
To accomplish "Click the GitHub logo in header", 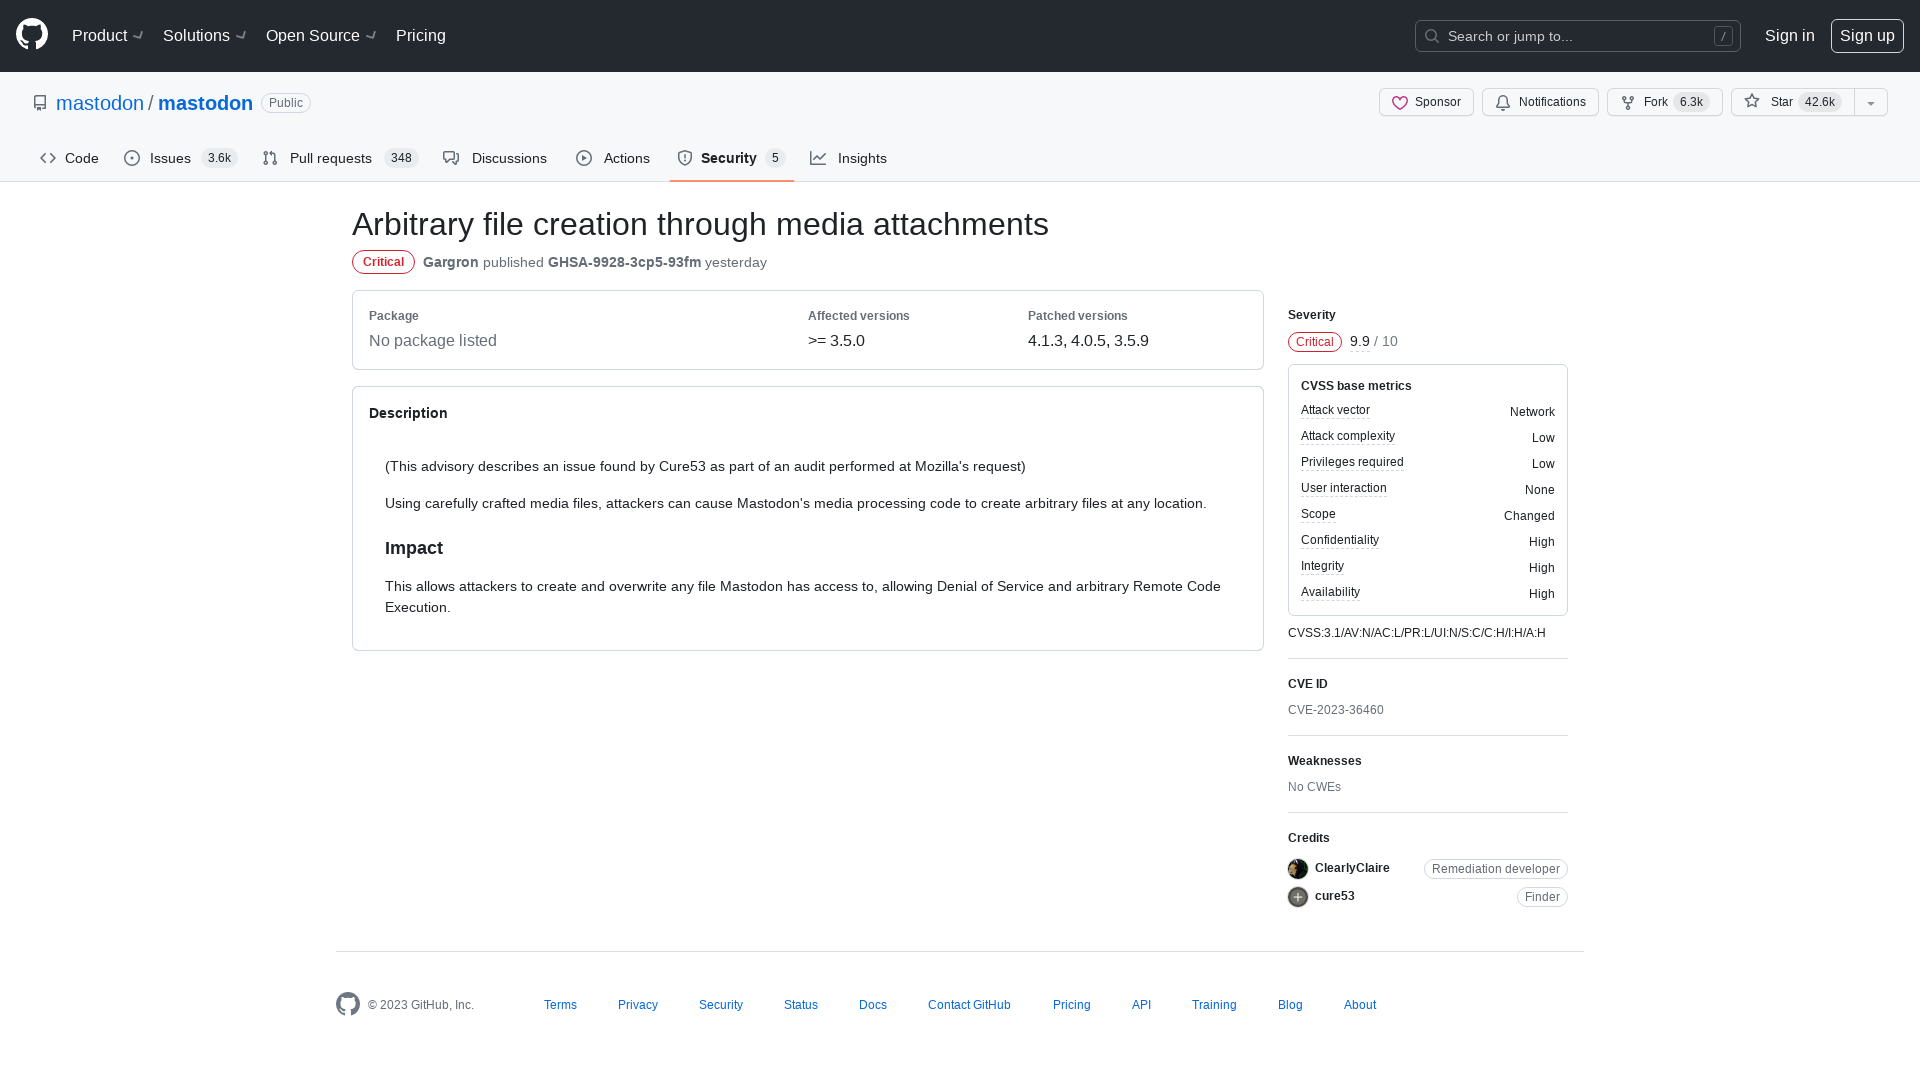I will pos(32,35).
